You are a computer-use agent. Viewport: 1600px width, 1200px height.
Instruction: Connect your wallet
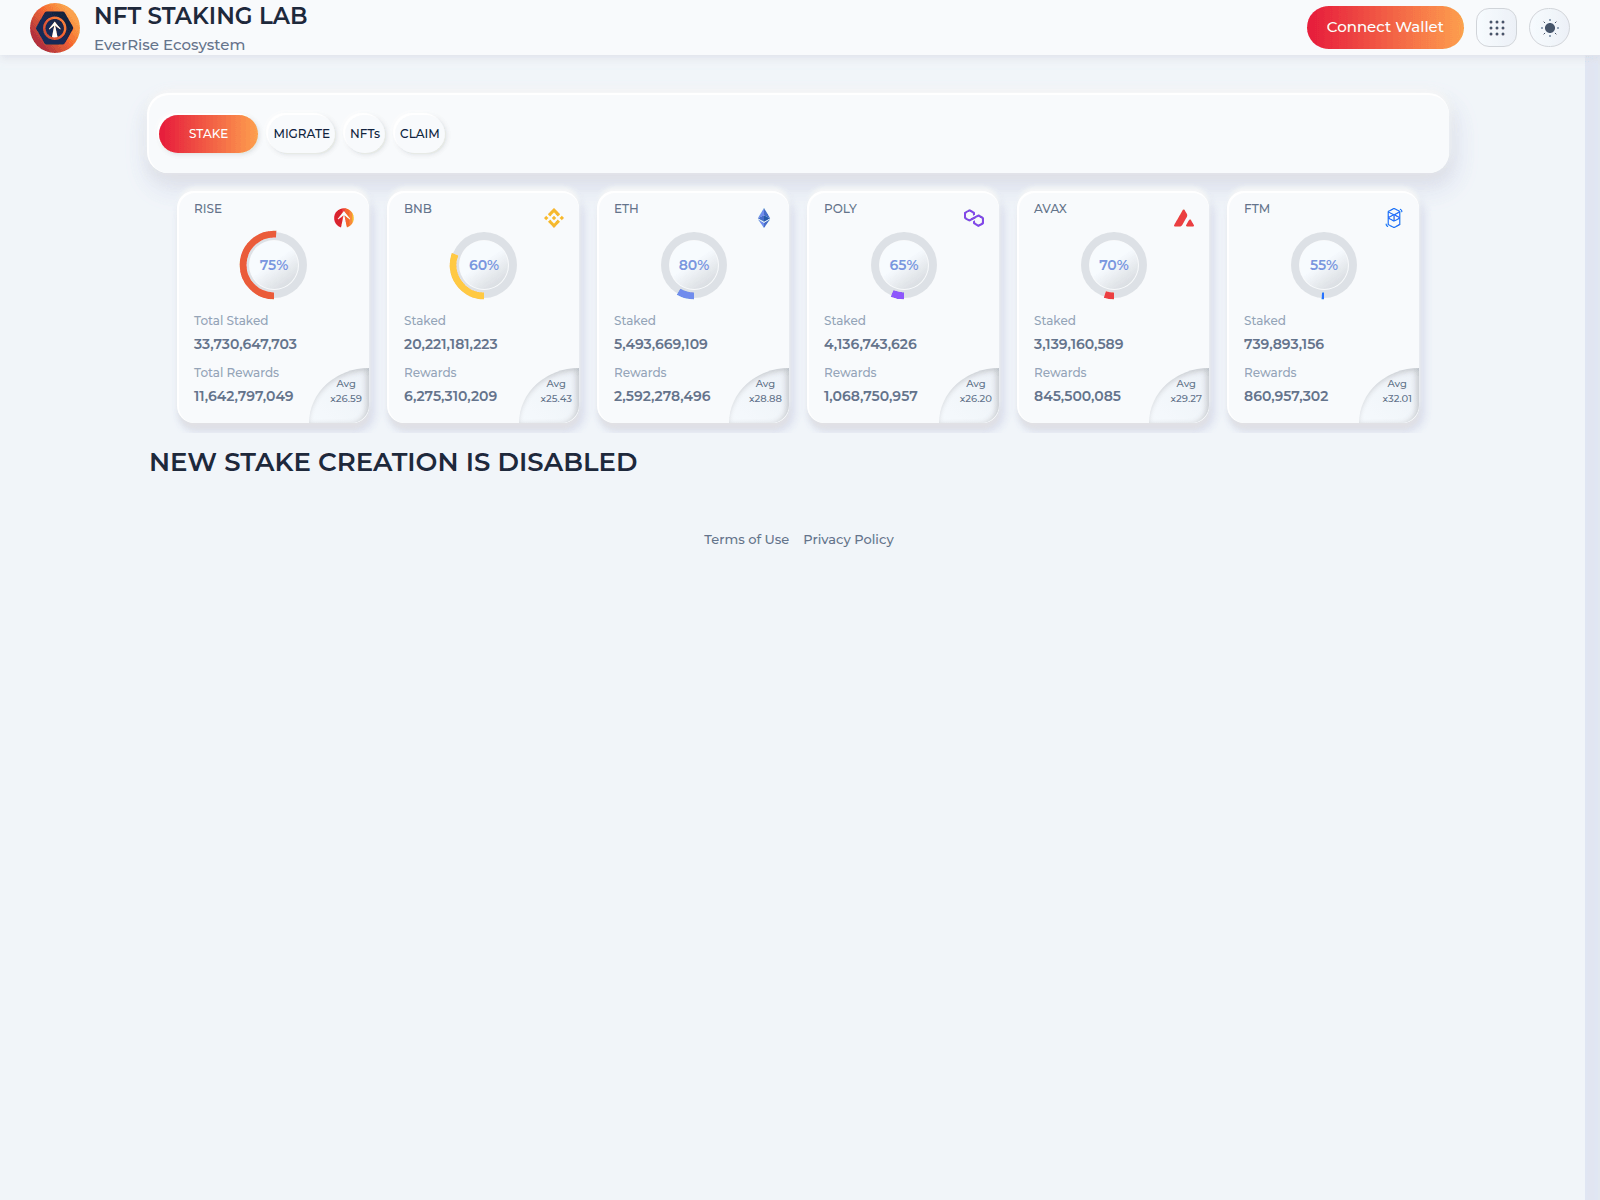(1385, 27)
